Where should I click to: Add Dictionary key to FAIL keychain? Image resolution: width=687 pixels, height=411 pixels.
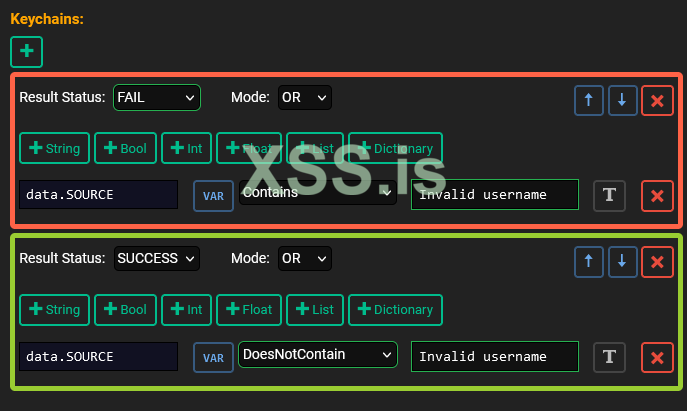click(395, 148)
